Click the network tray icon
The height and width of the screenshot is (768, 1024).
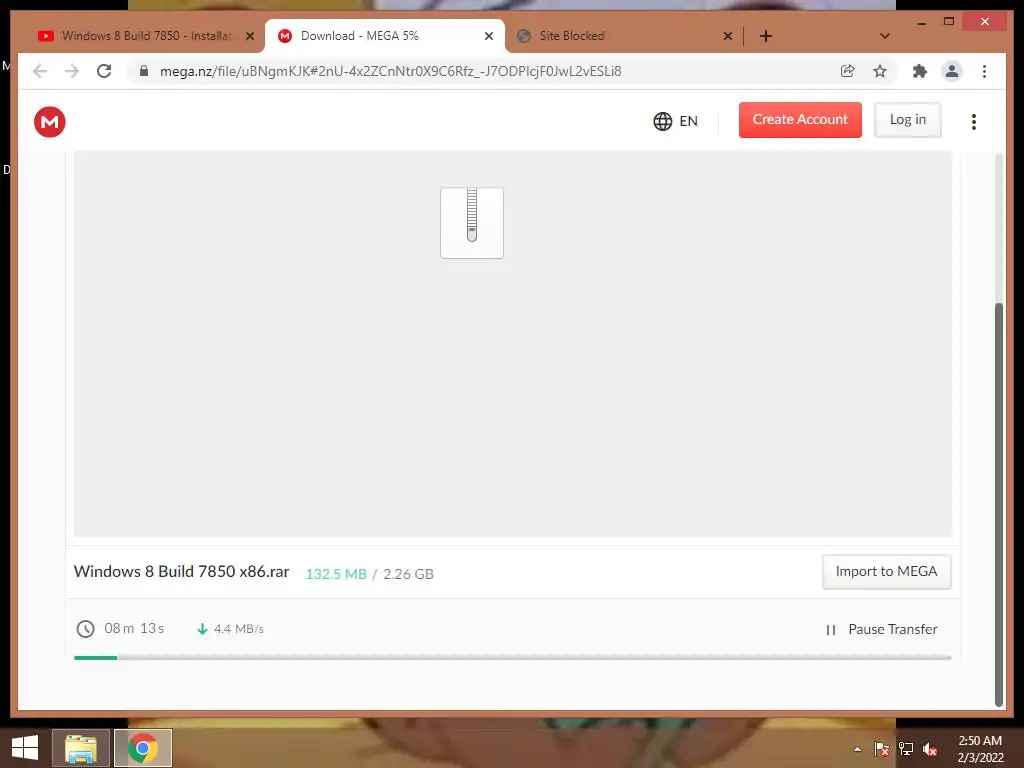pyautogui.click(x=905, y=749)
